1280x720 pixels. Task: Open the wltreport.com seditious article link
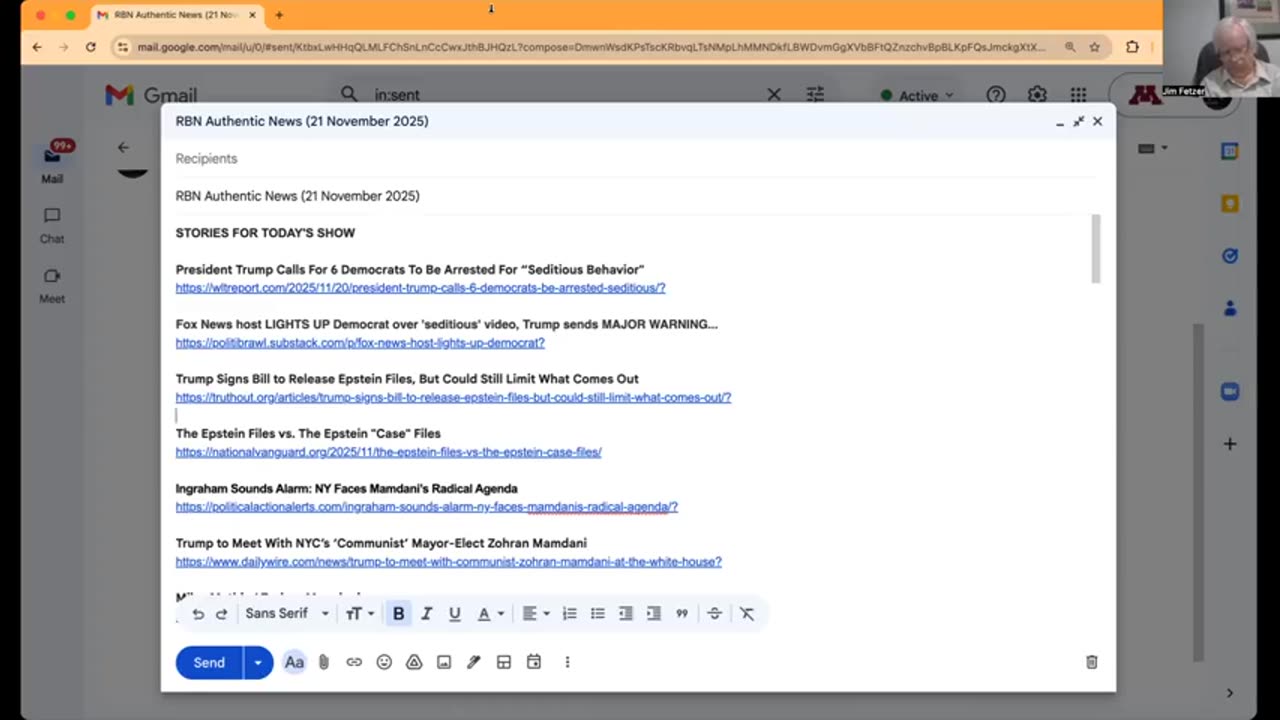point(420,288)
